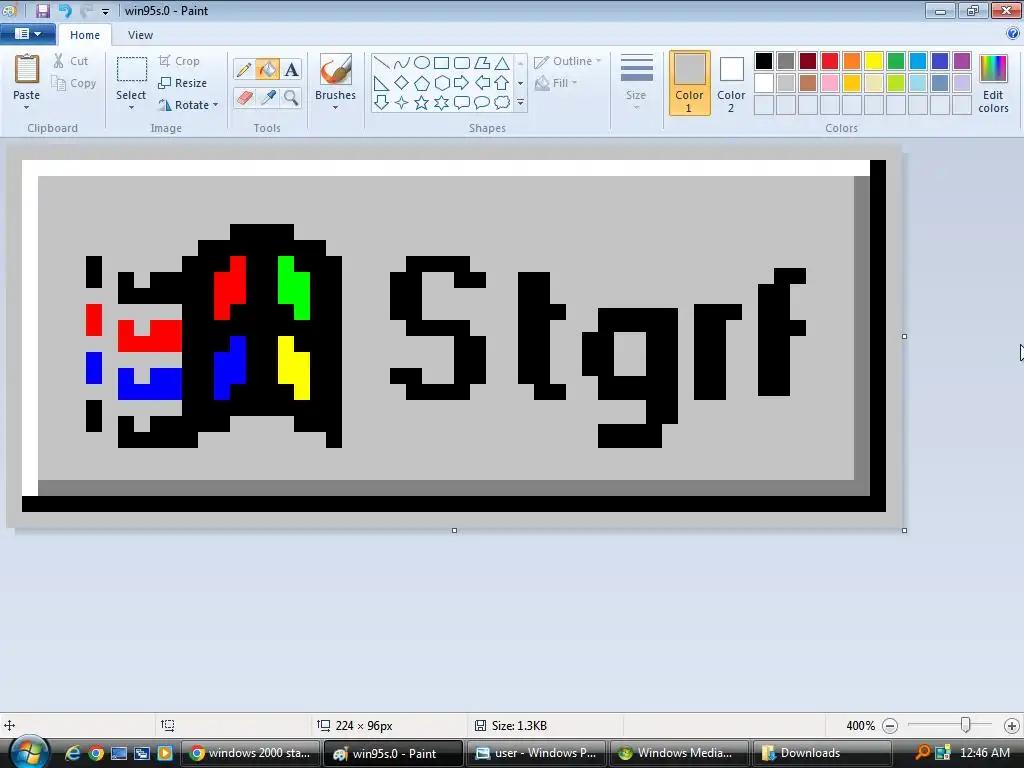
Task: Choose the Six-point star shape
Action: [x=441, y=103]
